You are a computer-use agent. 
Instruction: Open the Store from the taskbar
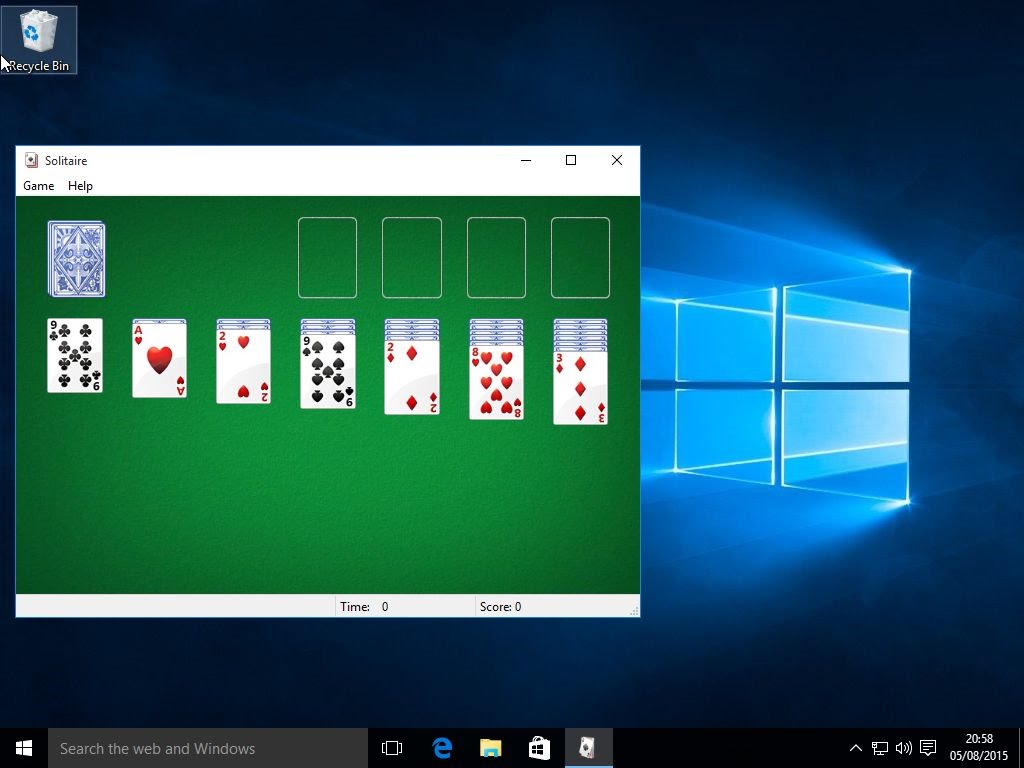[x=539, y=748]
